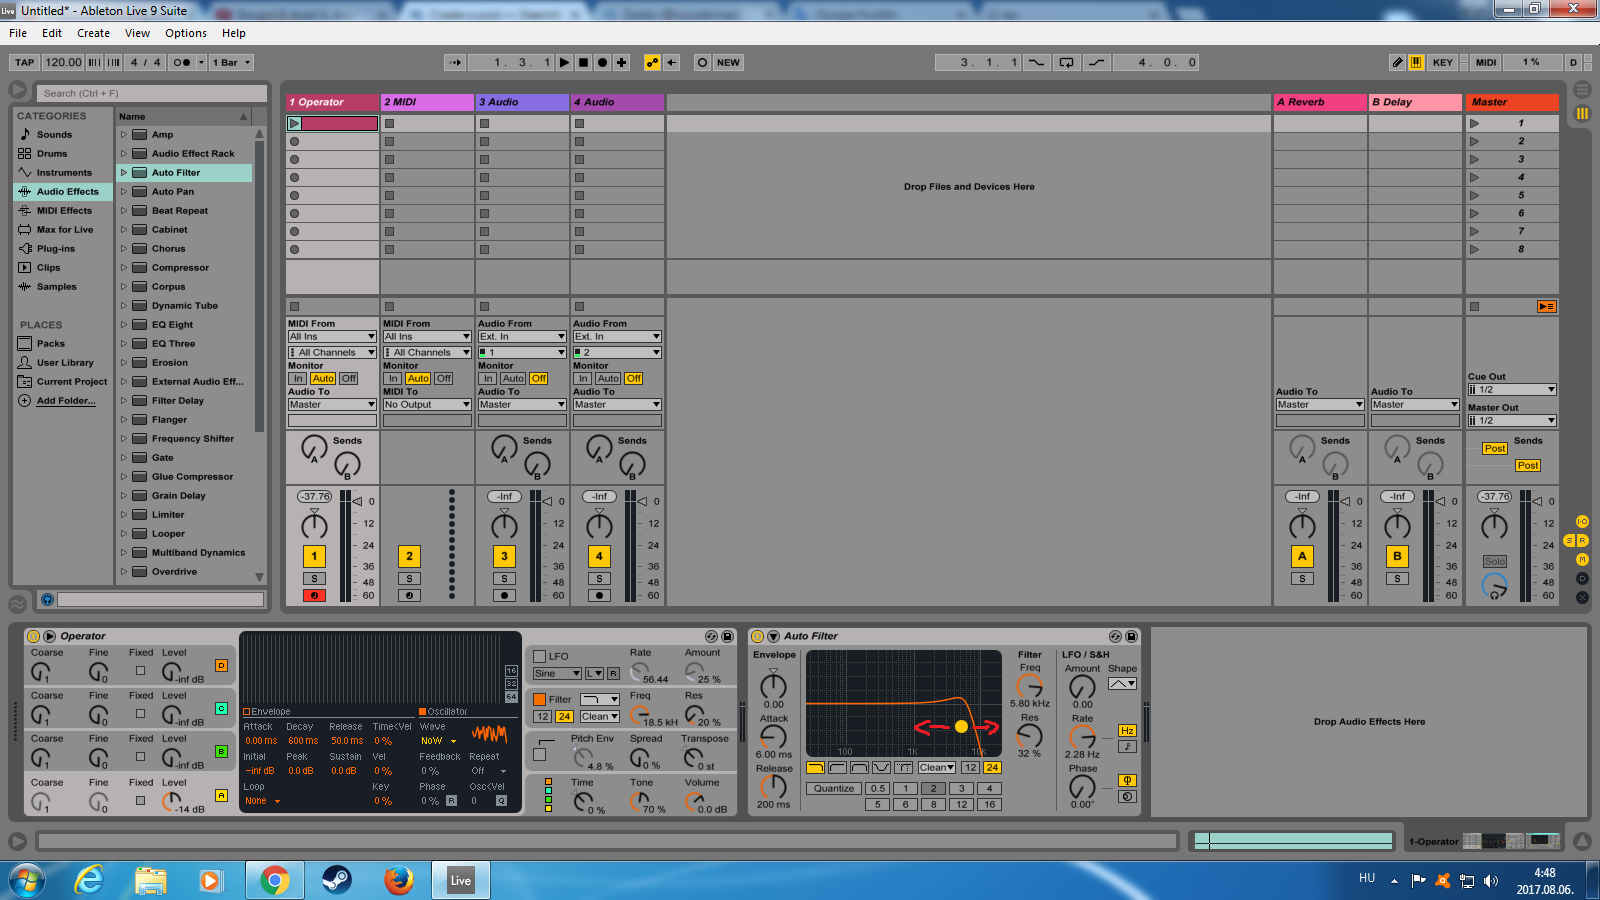Click the MIDI map mode button
Viewport: 1600px width, 900px height.
pyautogui.click(x=1487, y=62)
